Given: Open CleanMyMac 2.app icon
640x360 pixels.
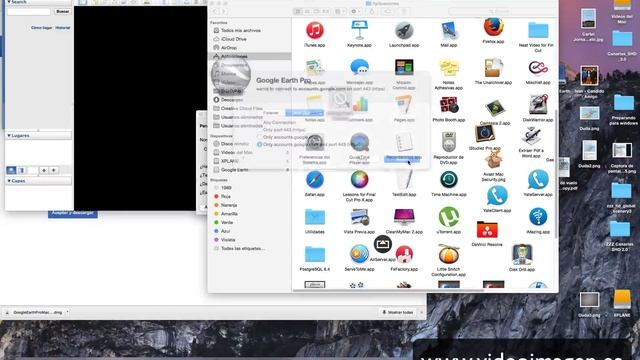Looking at the screenshot, I should [x=404, y=217].
